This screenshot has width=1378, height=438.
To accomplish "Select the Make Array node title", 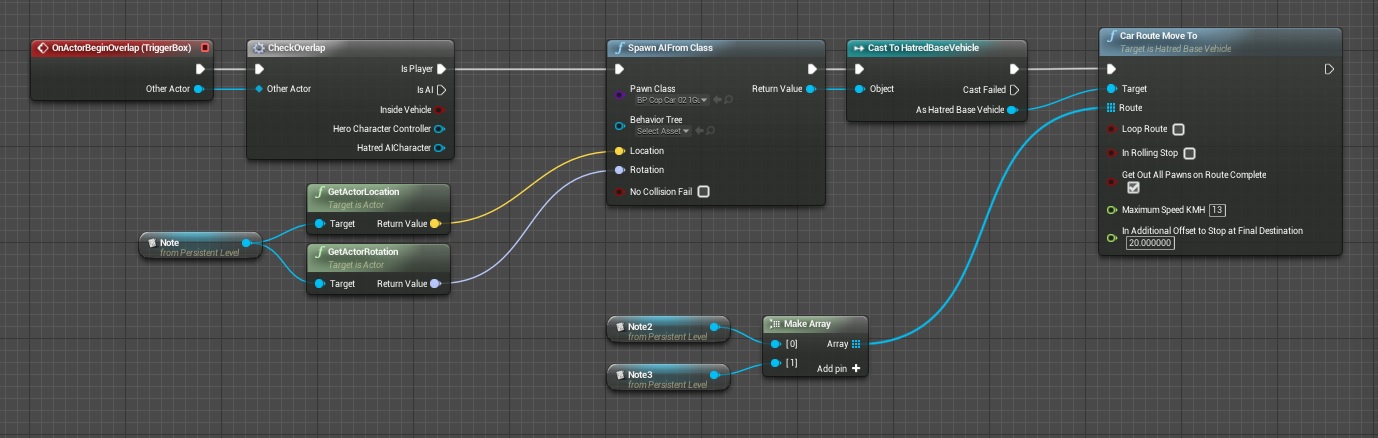I will point(807,324).
